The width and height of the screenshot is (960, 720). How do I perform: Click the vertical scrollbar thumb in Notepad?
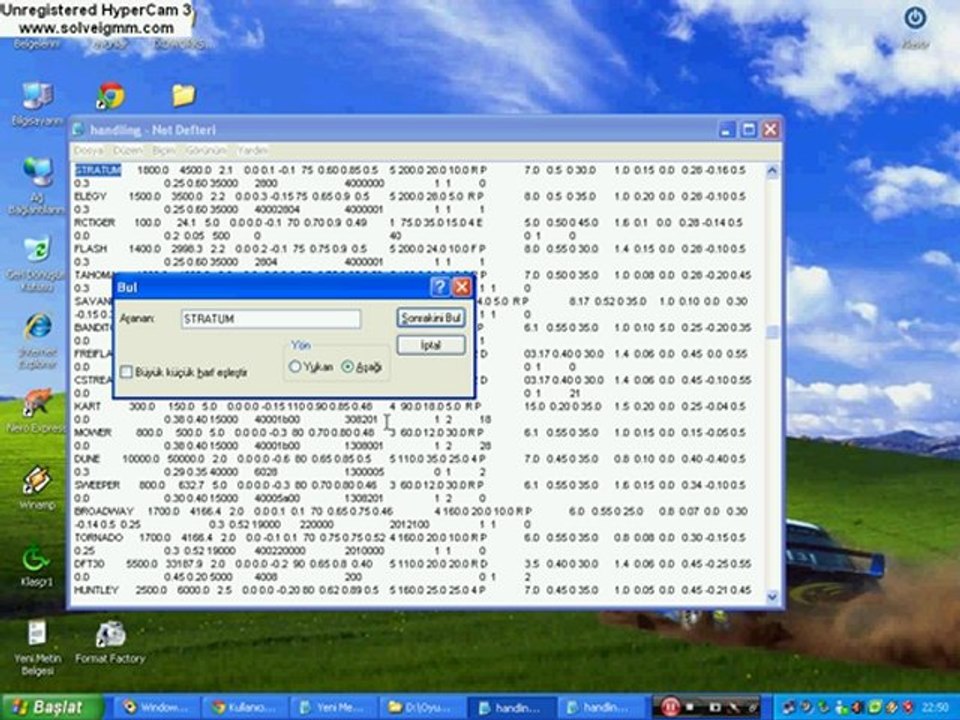click(772, 332)
